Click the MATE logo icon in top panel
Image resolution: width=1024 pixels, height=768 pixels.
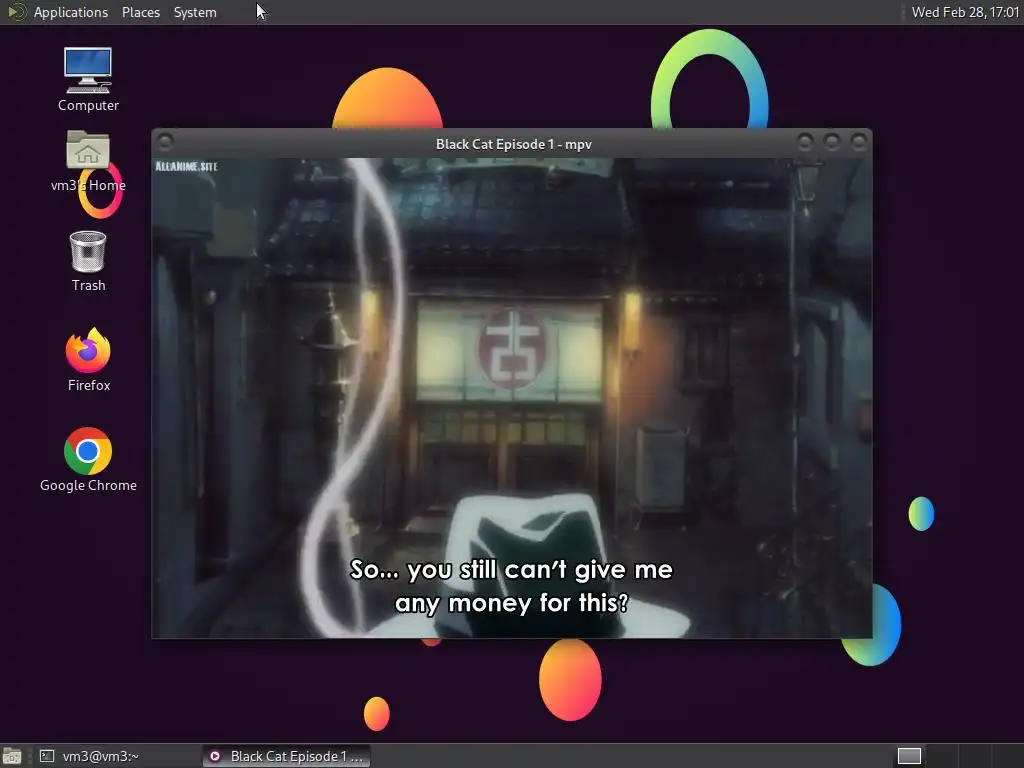(16, 12)
